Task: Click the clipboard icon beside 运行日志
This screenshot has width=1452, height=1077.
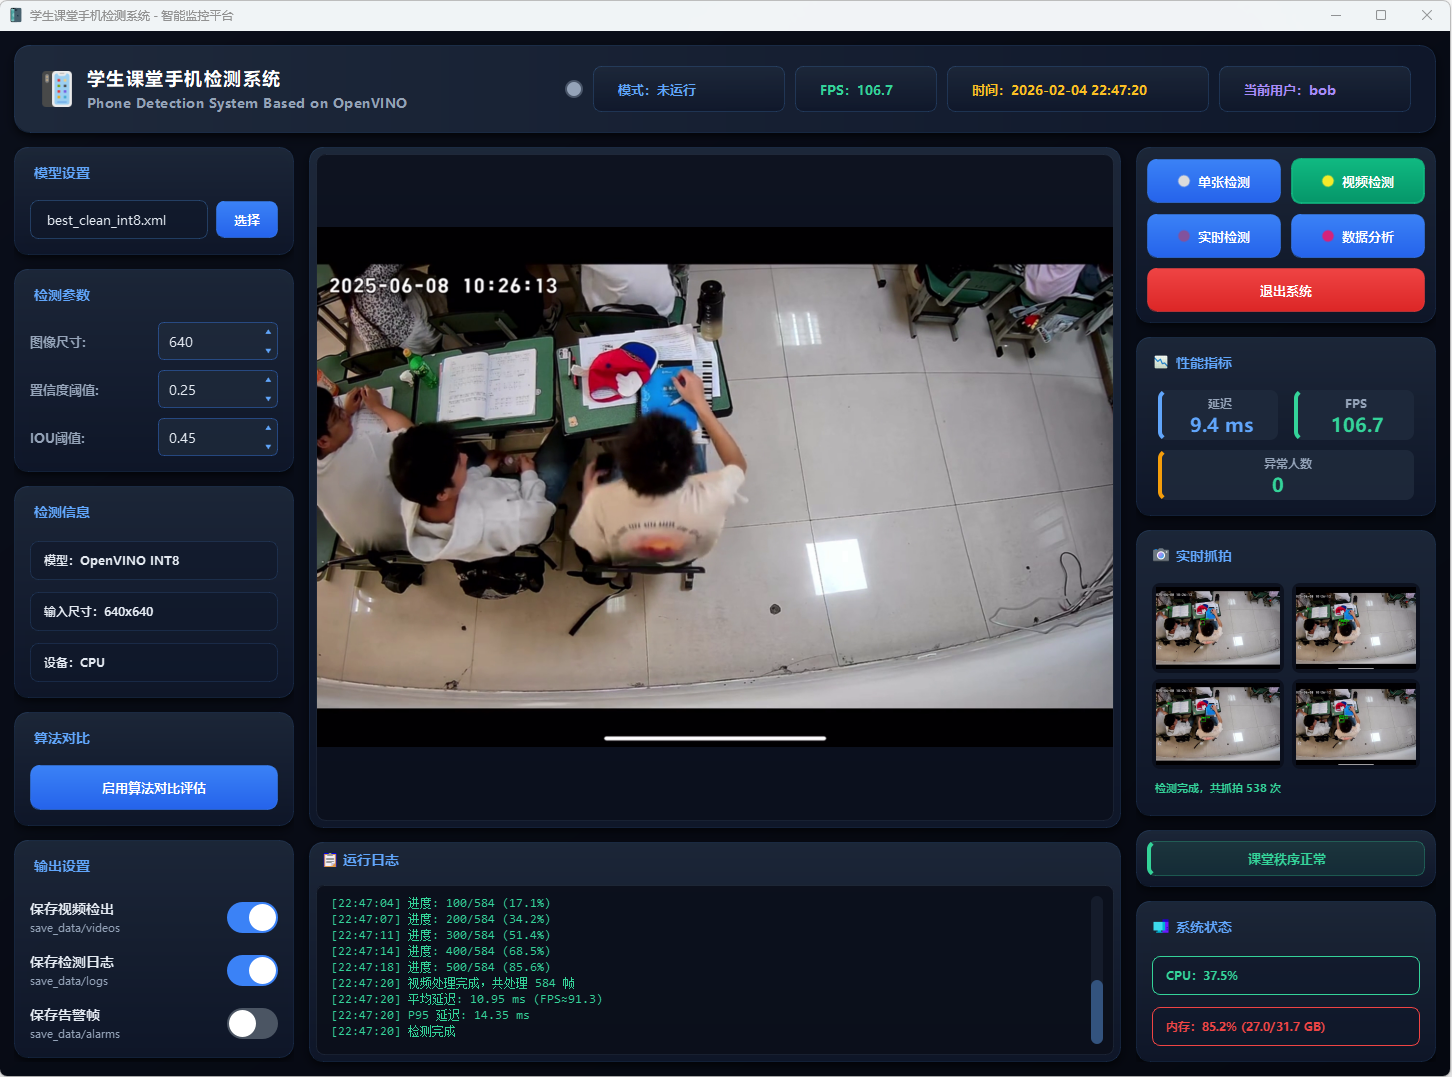Action: pyautogui.click(x=330, y=860)
